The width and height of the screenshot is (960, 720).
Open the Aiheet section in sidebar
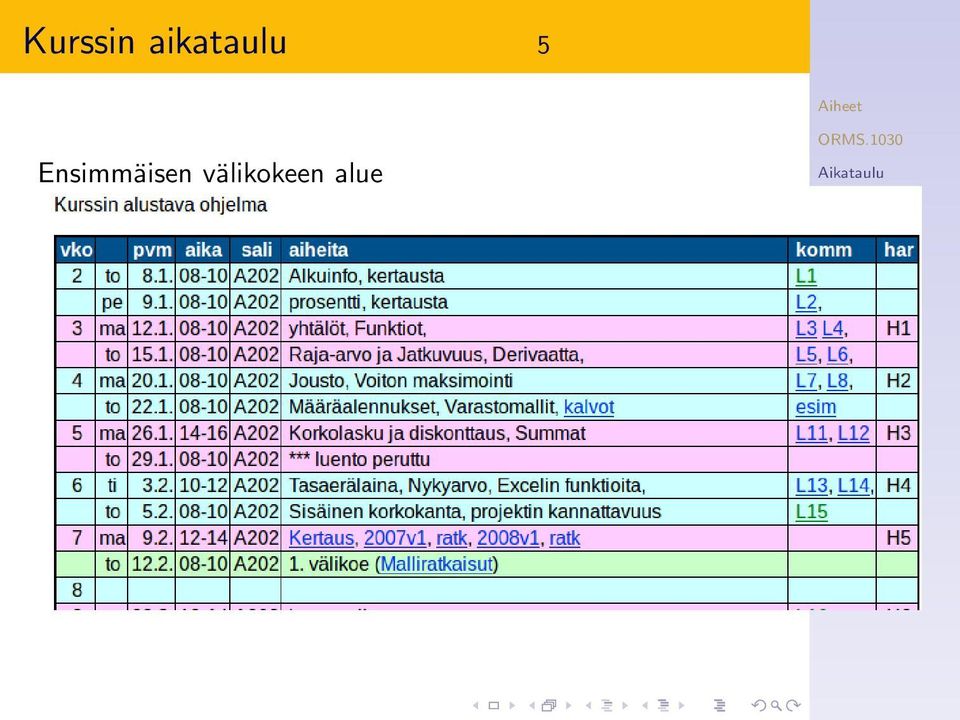point(839,106)
